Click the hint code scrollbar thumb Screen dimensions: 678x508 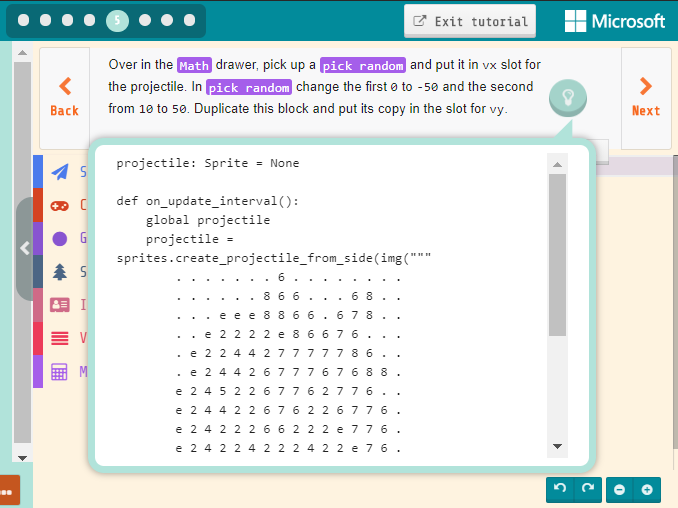tap(557, 255)
